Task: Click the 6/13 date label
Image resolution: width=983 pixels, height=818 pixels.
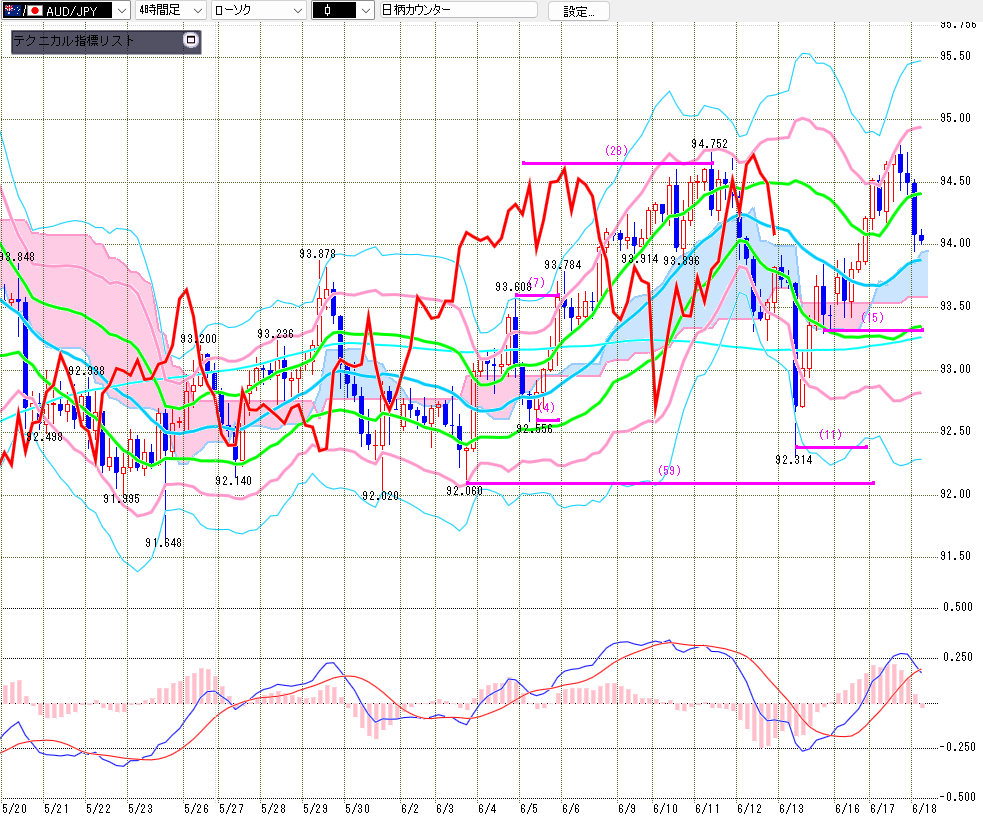Action: point(791,809)
